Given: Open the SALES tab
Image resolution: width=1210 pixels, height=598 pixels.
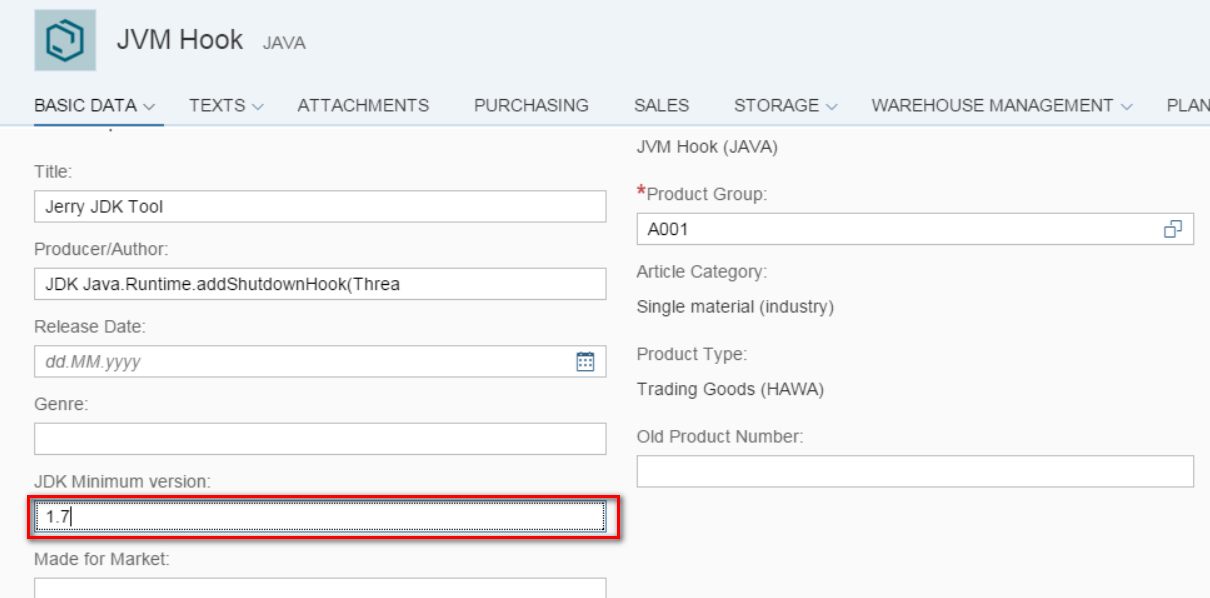Looking at the screenshot, I should [x=661, y=105].
